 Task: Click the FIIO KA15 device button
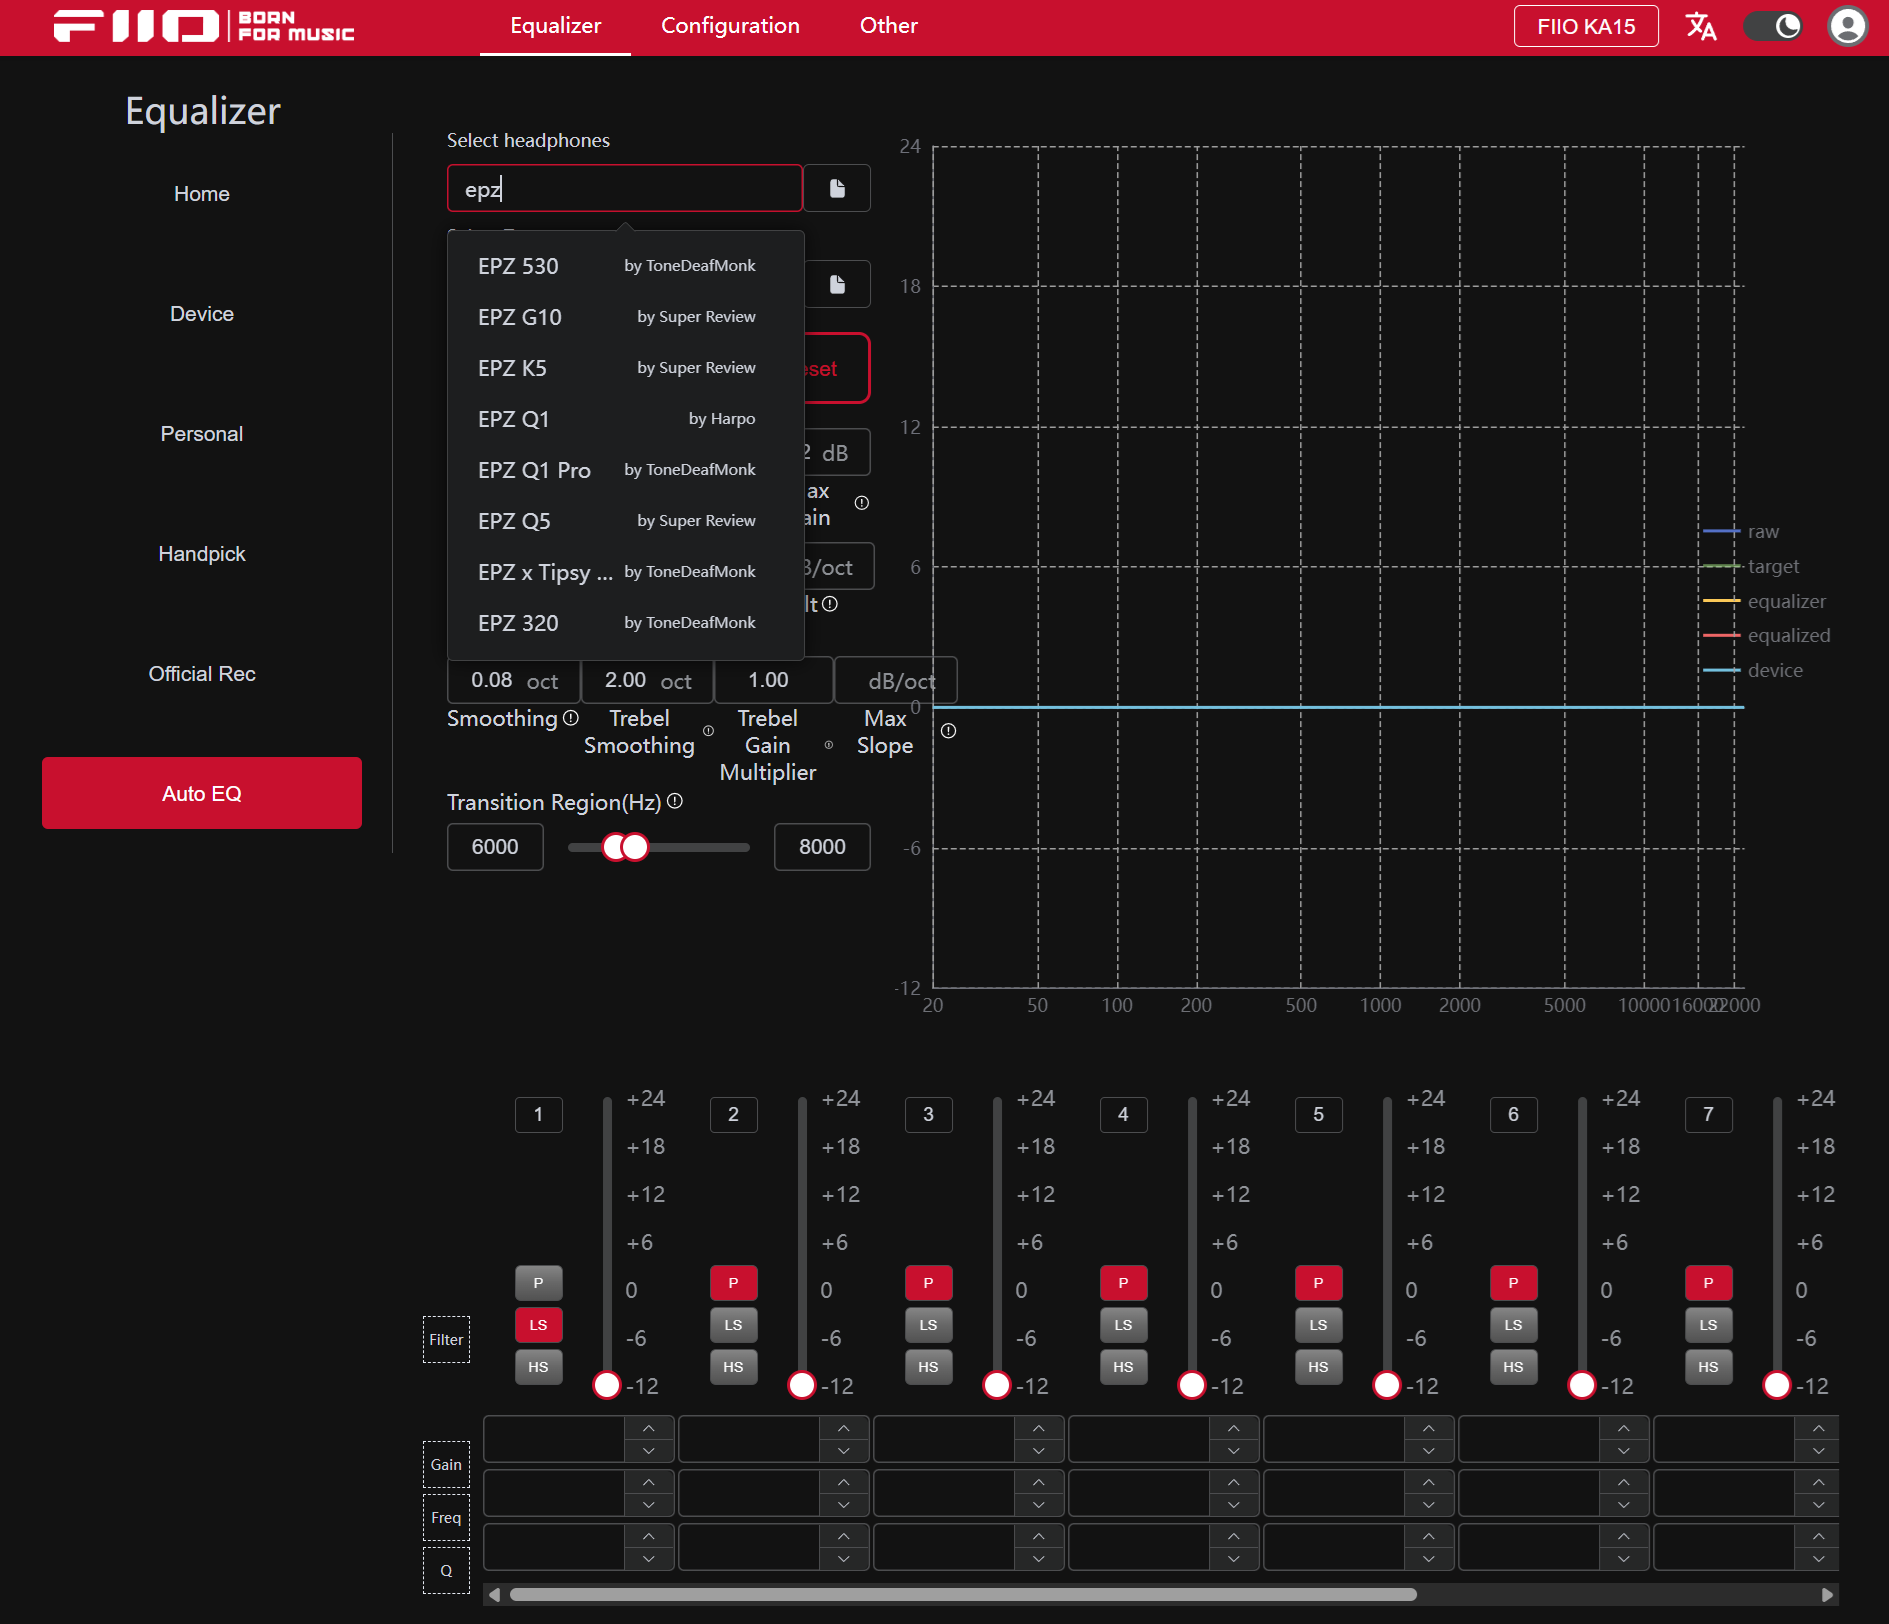click(1586, 26)
